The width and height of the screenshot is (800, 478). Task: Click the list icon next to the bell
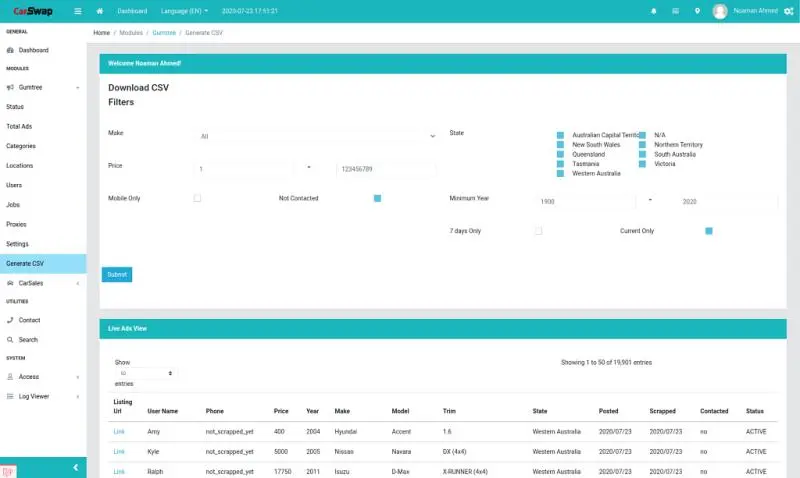click(675, 11)
